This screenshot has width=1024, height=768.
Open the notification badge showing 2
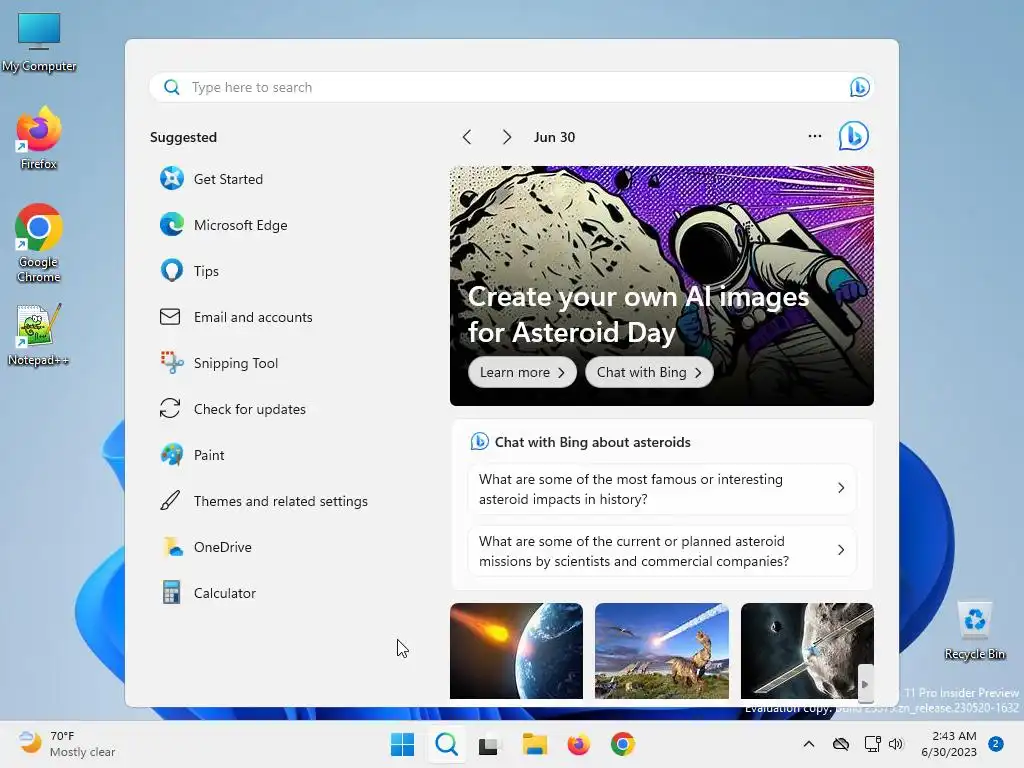[x=997, y=744]
